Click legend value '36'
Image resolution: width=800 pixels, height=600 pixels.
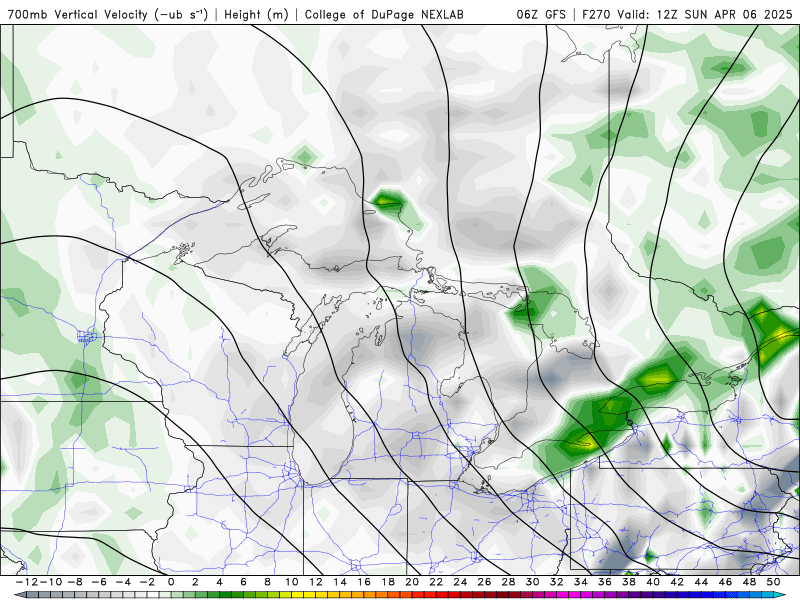(605, 582)
